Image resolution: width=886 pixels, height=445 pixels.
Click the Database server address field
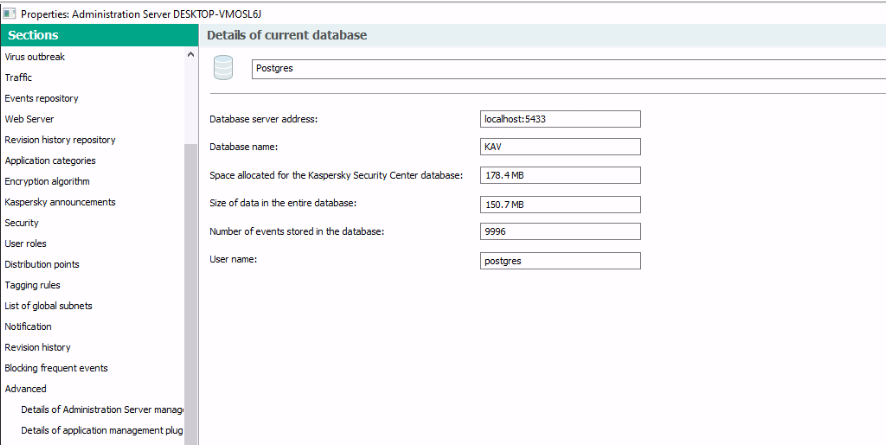560,119
